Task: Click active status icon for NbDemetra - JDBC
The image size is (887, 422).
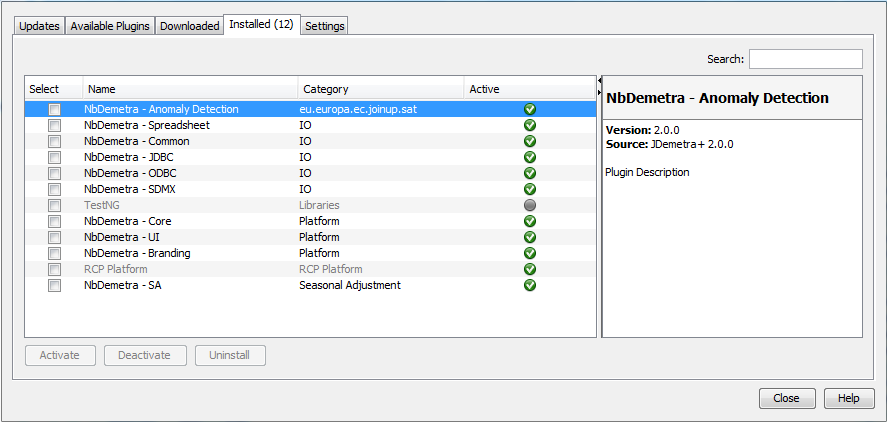Action: pyautogui.click(x=530, y=157)
